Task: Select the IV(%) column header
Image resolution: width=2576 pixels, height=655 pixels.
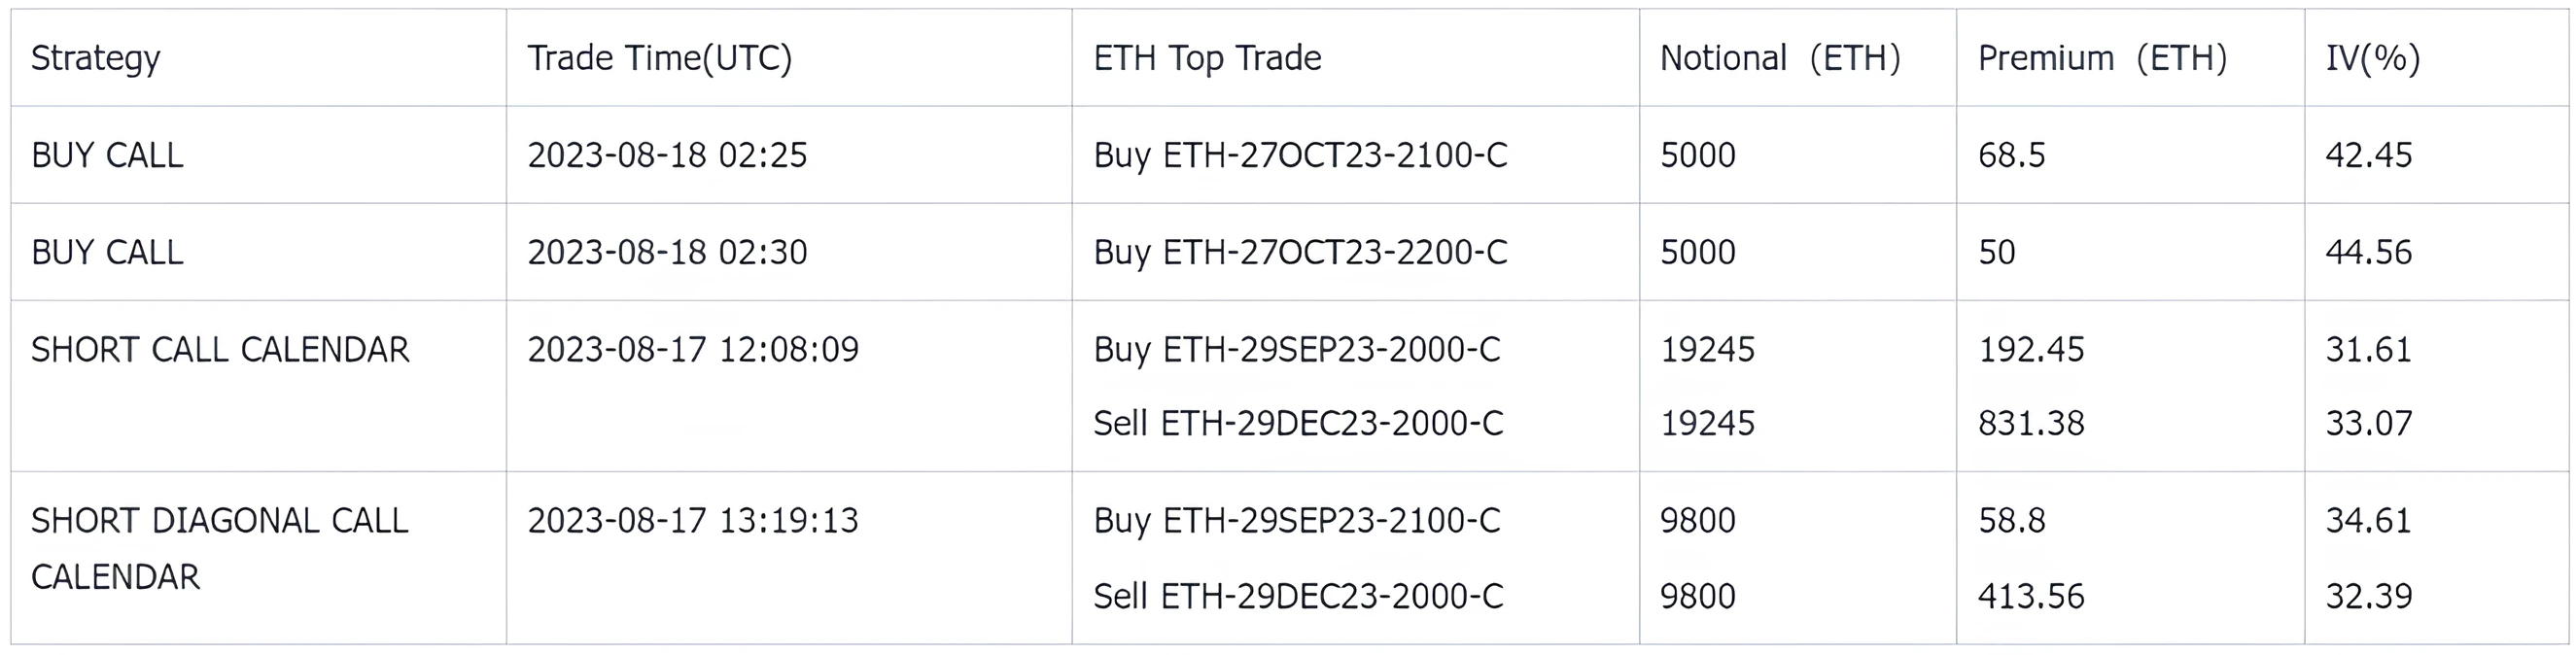Action: point(2373,58)
